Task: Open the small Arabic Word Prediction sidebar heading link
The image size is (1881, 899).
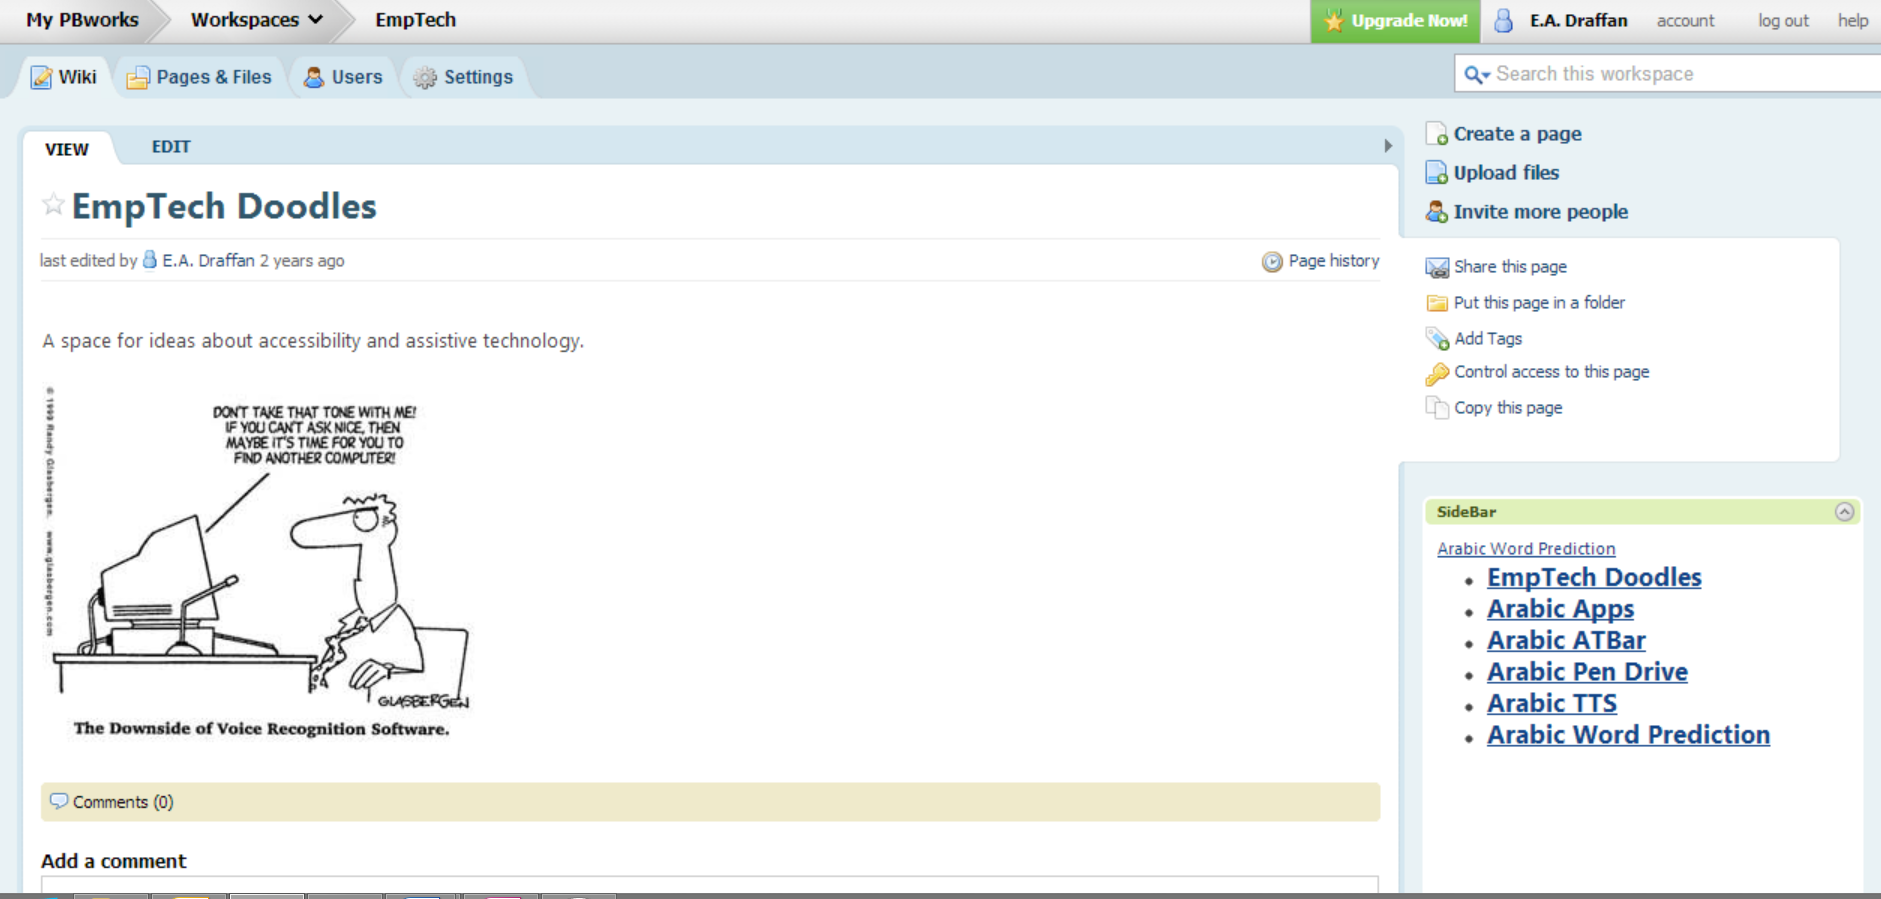Action: click(1526, 549)
